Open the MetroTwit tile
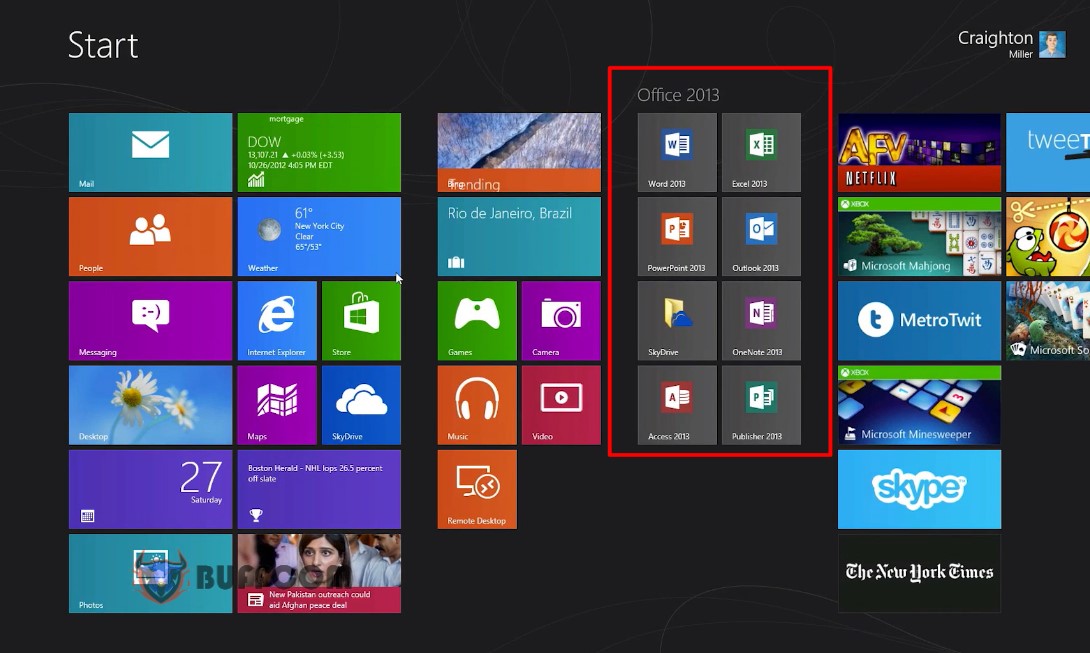Viewport: 1090px width, 653px height. tap(919, 321)
